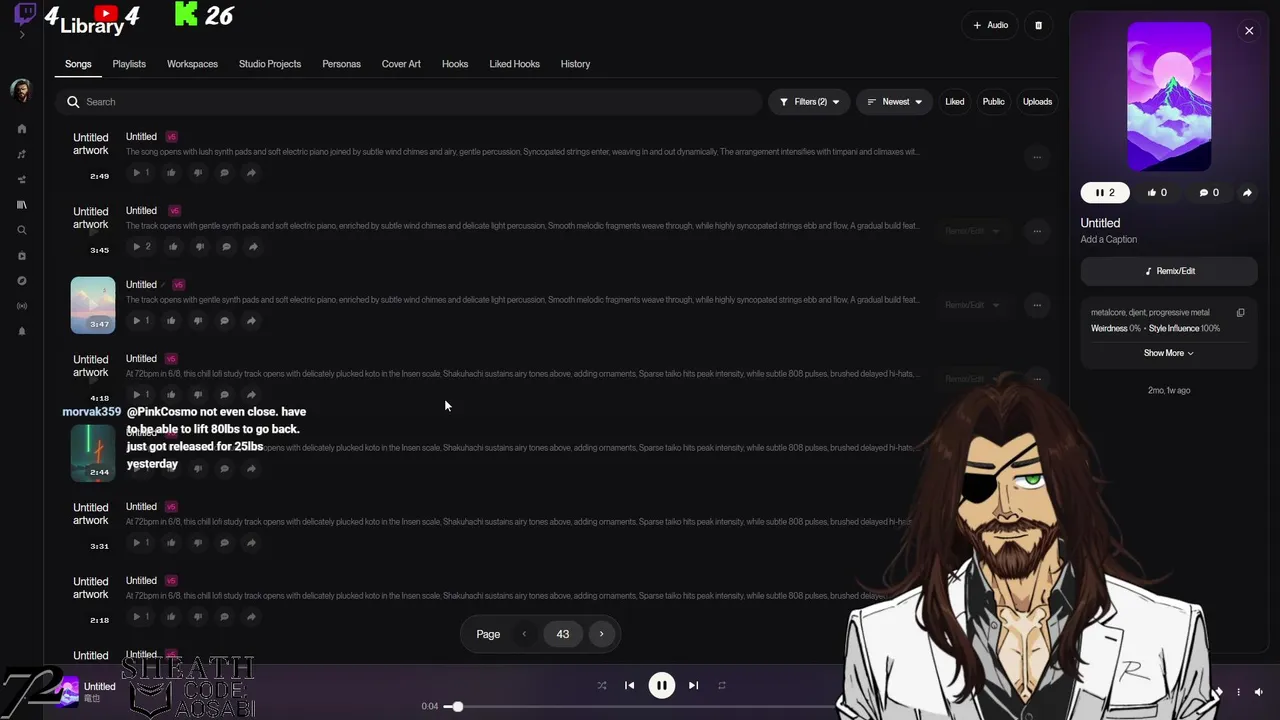The height and width of the screenshot is (720, 1280).
Task: Open comments on the 2:49 song
Action: coord(224,173)
